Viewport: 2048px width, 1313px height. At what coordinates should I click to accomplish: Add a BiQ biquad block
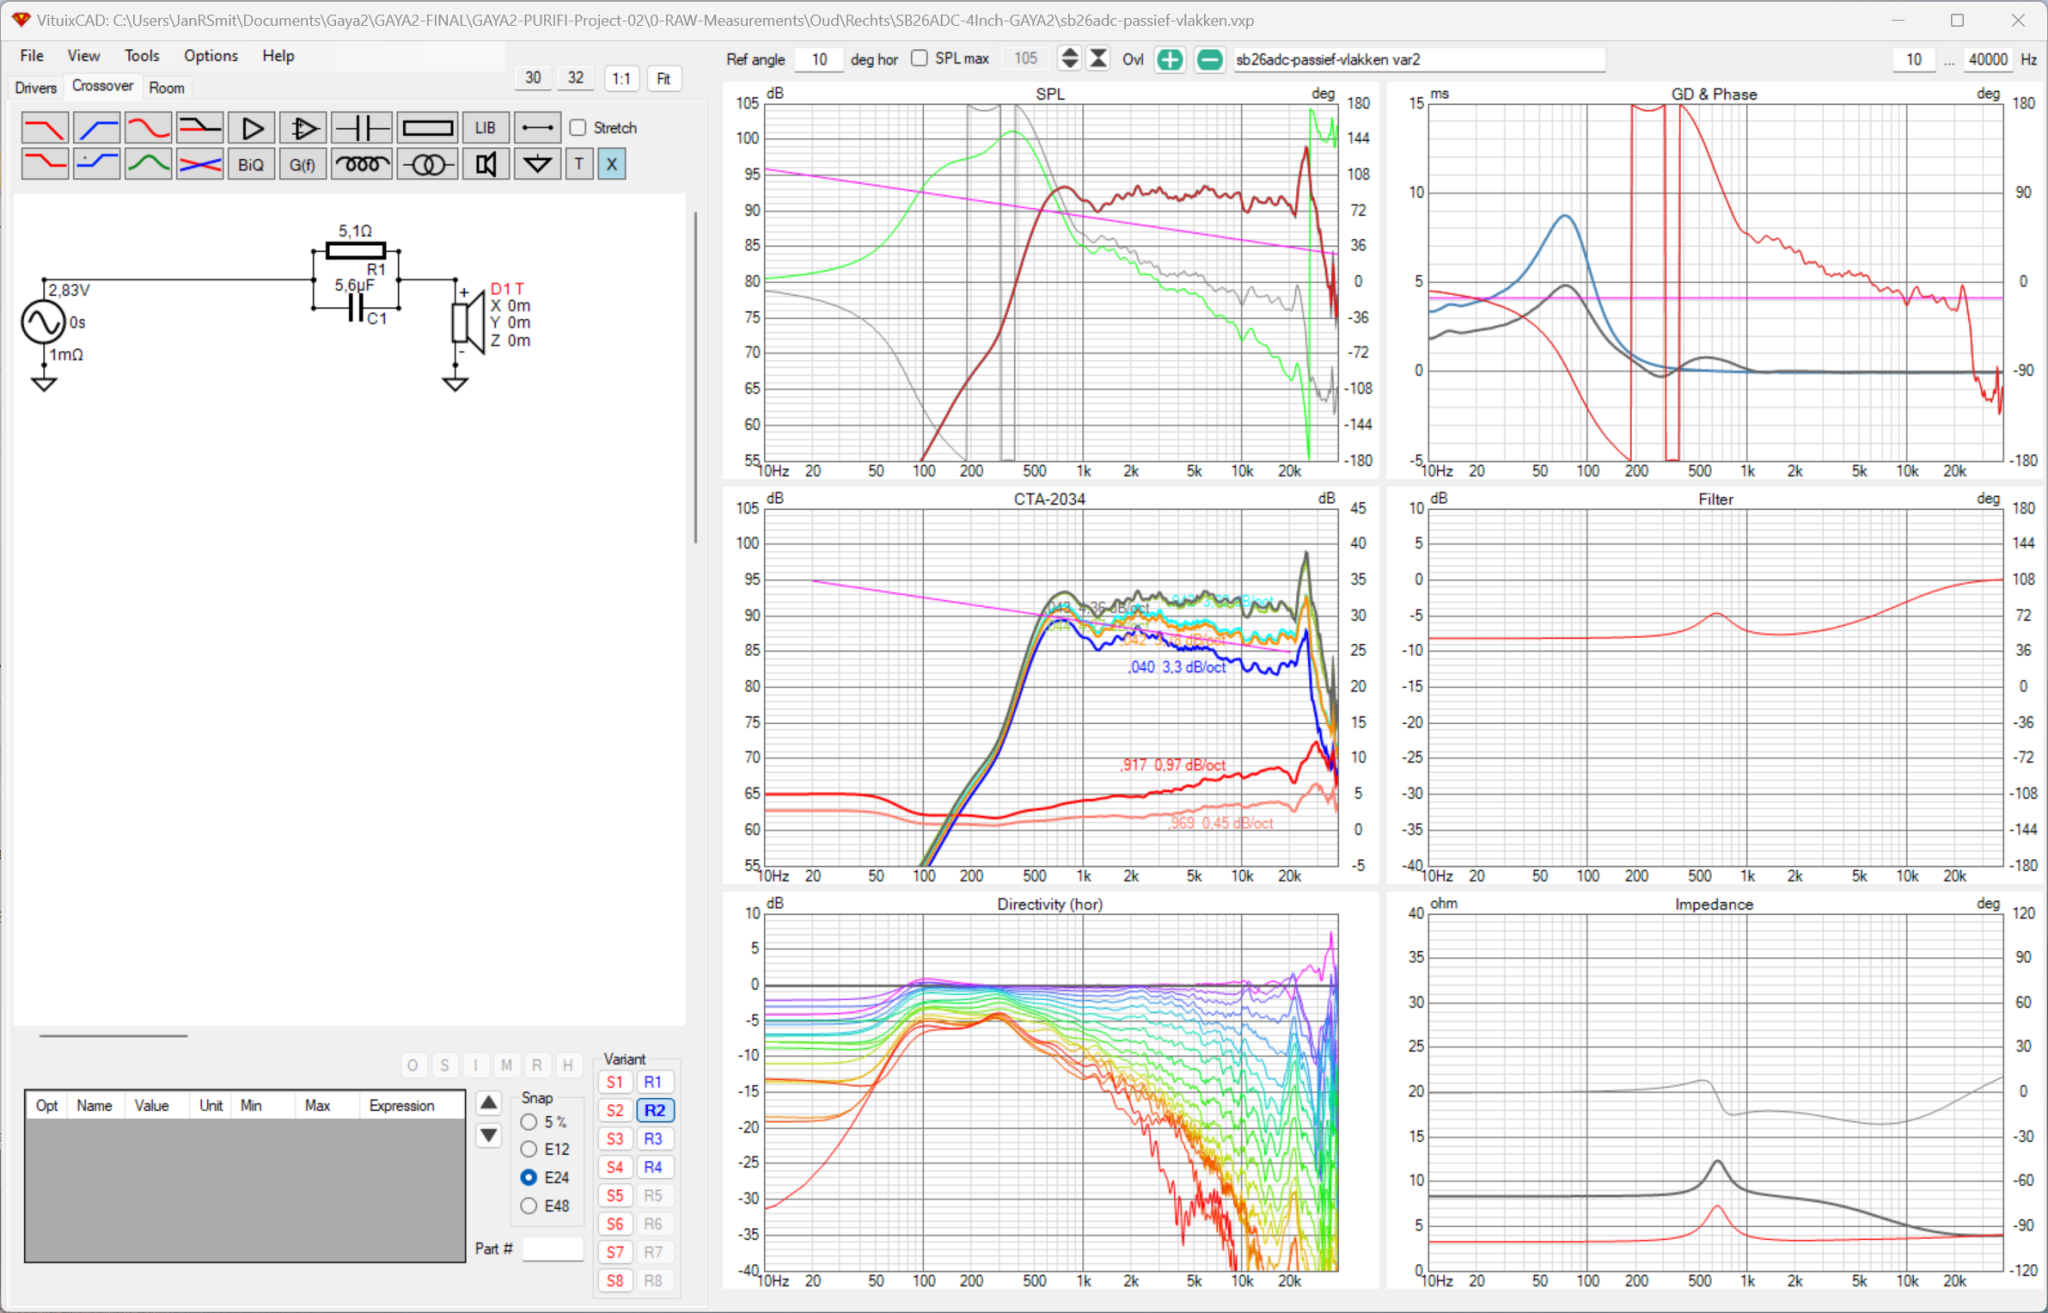tap(252, 164)
